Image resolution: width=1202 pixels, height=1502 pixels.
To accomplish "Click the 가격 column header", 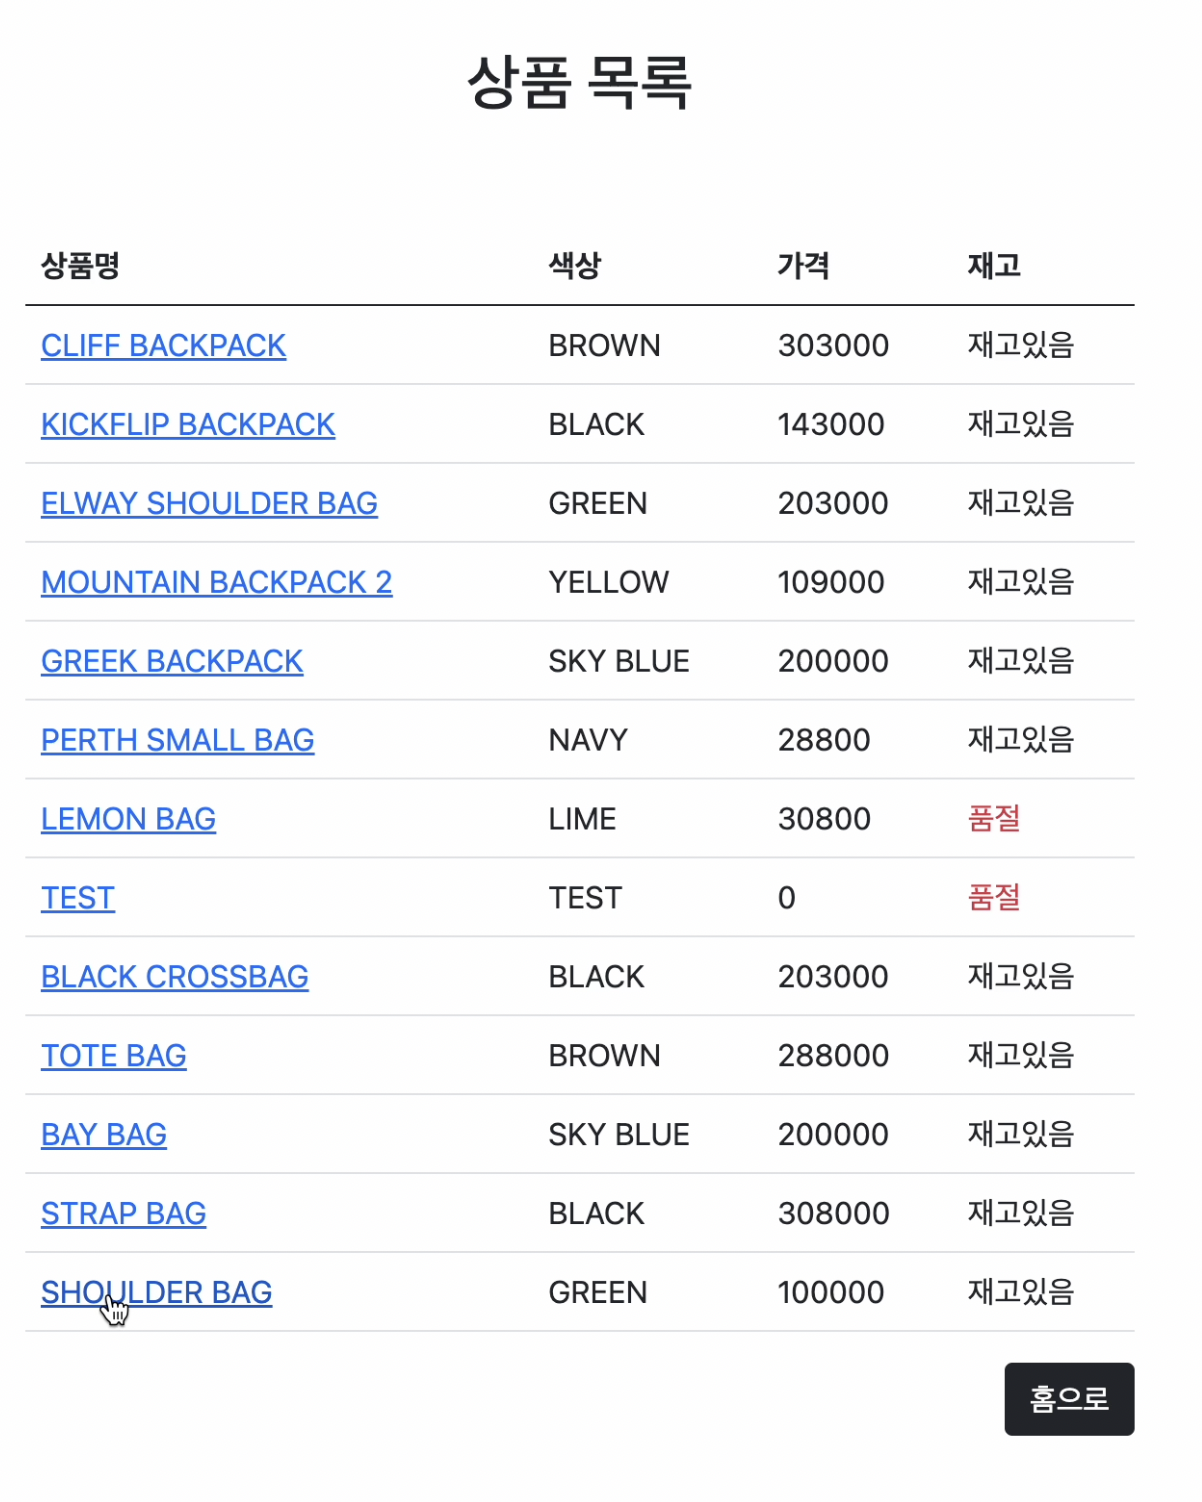I will pyautogui.click(x=802, y=265).
